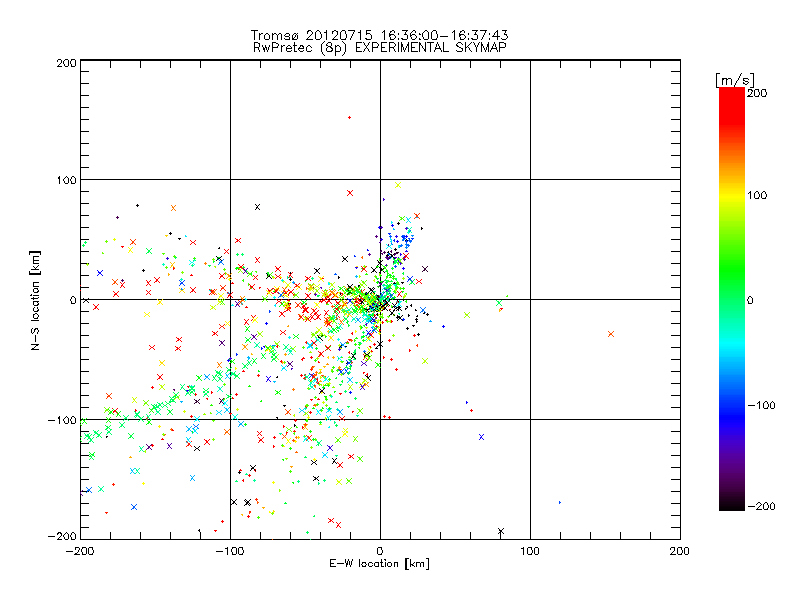Click the Tromsø 20120715 16:36:00-16:37:43 title
This screenshot has height=600, width=800.
tap(380, 35)
